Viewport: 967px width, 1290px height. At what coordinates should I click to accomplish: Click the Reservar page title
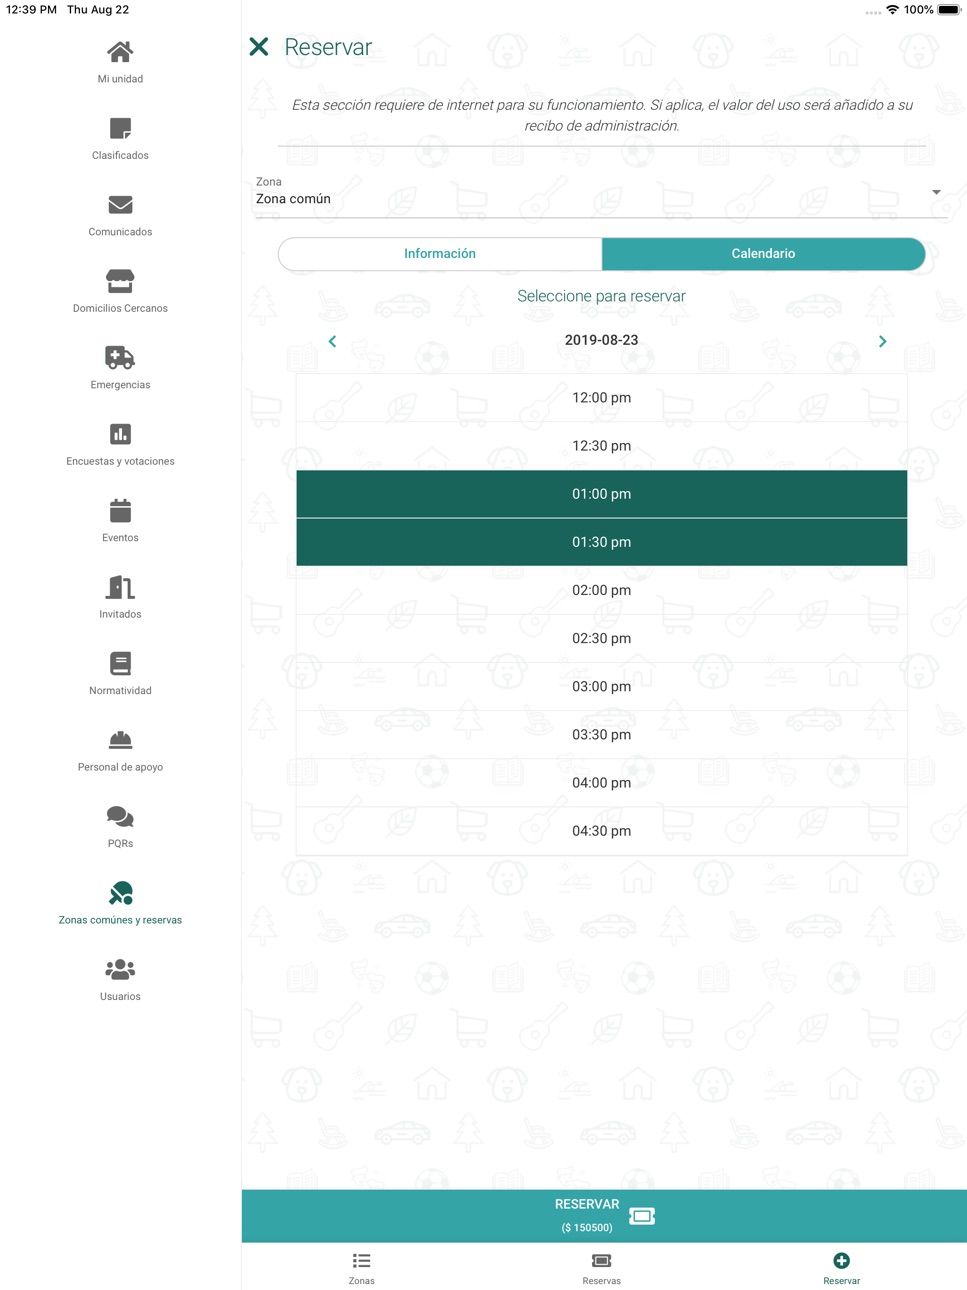pos(328,47)
